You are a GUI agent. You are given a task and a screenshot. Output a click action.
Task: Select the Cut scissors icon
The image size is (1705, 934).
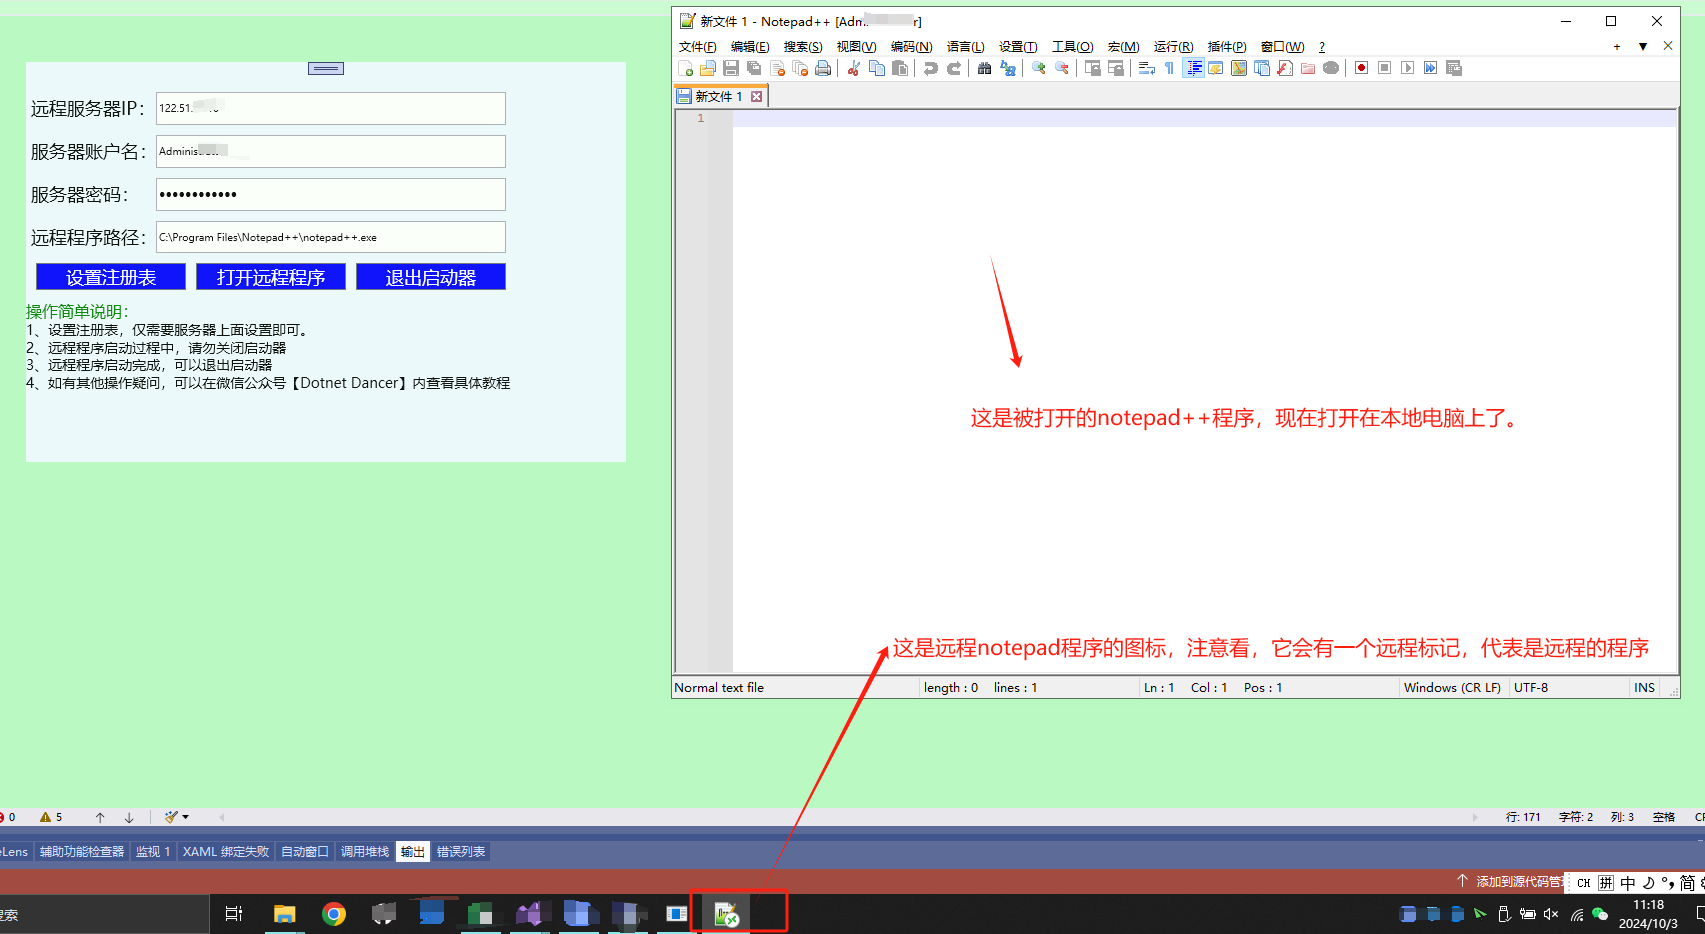854,68
